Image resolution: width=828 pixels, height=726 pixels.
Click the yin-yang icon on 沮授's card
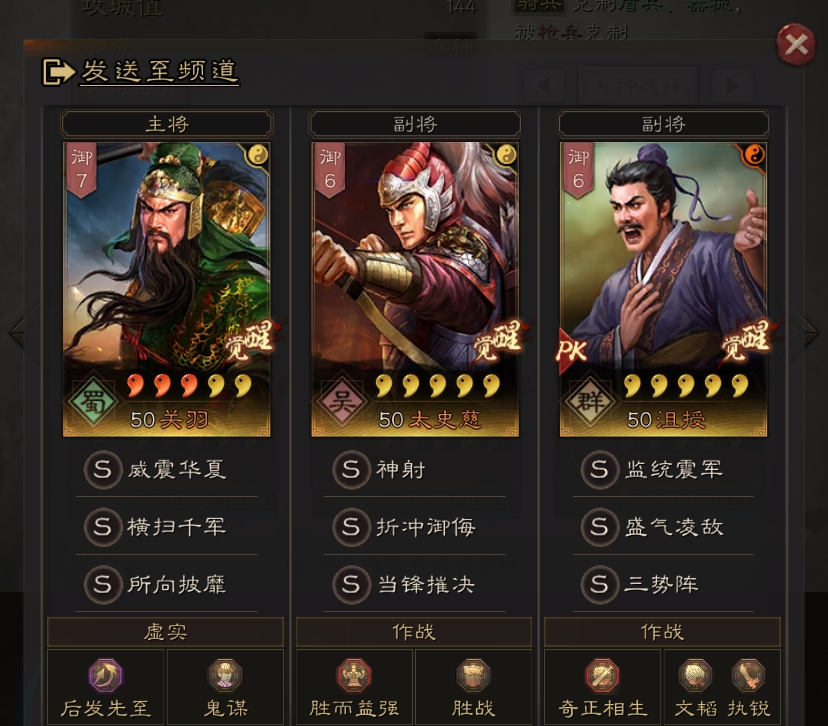tap(754, 155)
